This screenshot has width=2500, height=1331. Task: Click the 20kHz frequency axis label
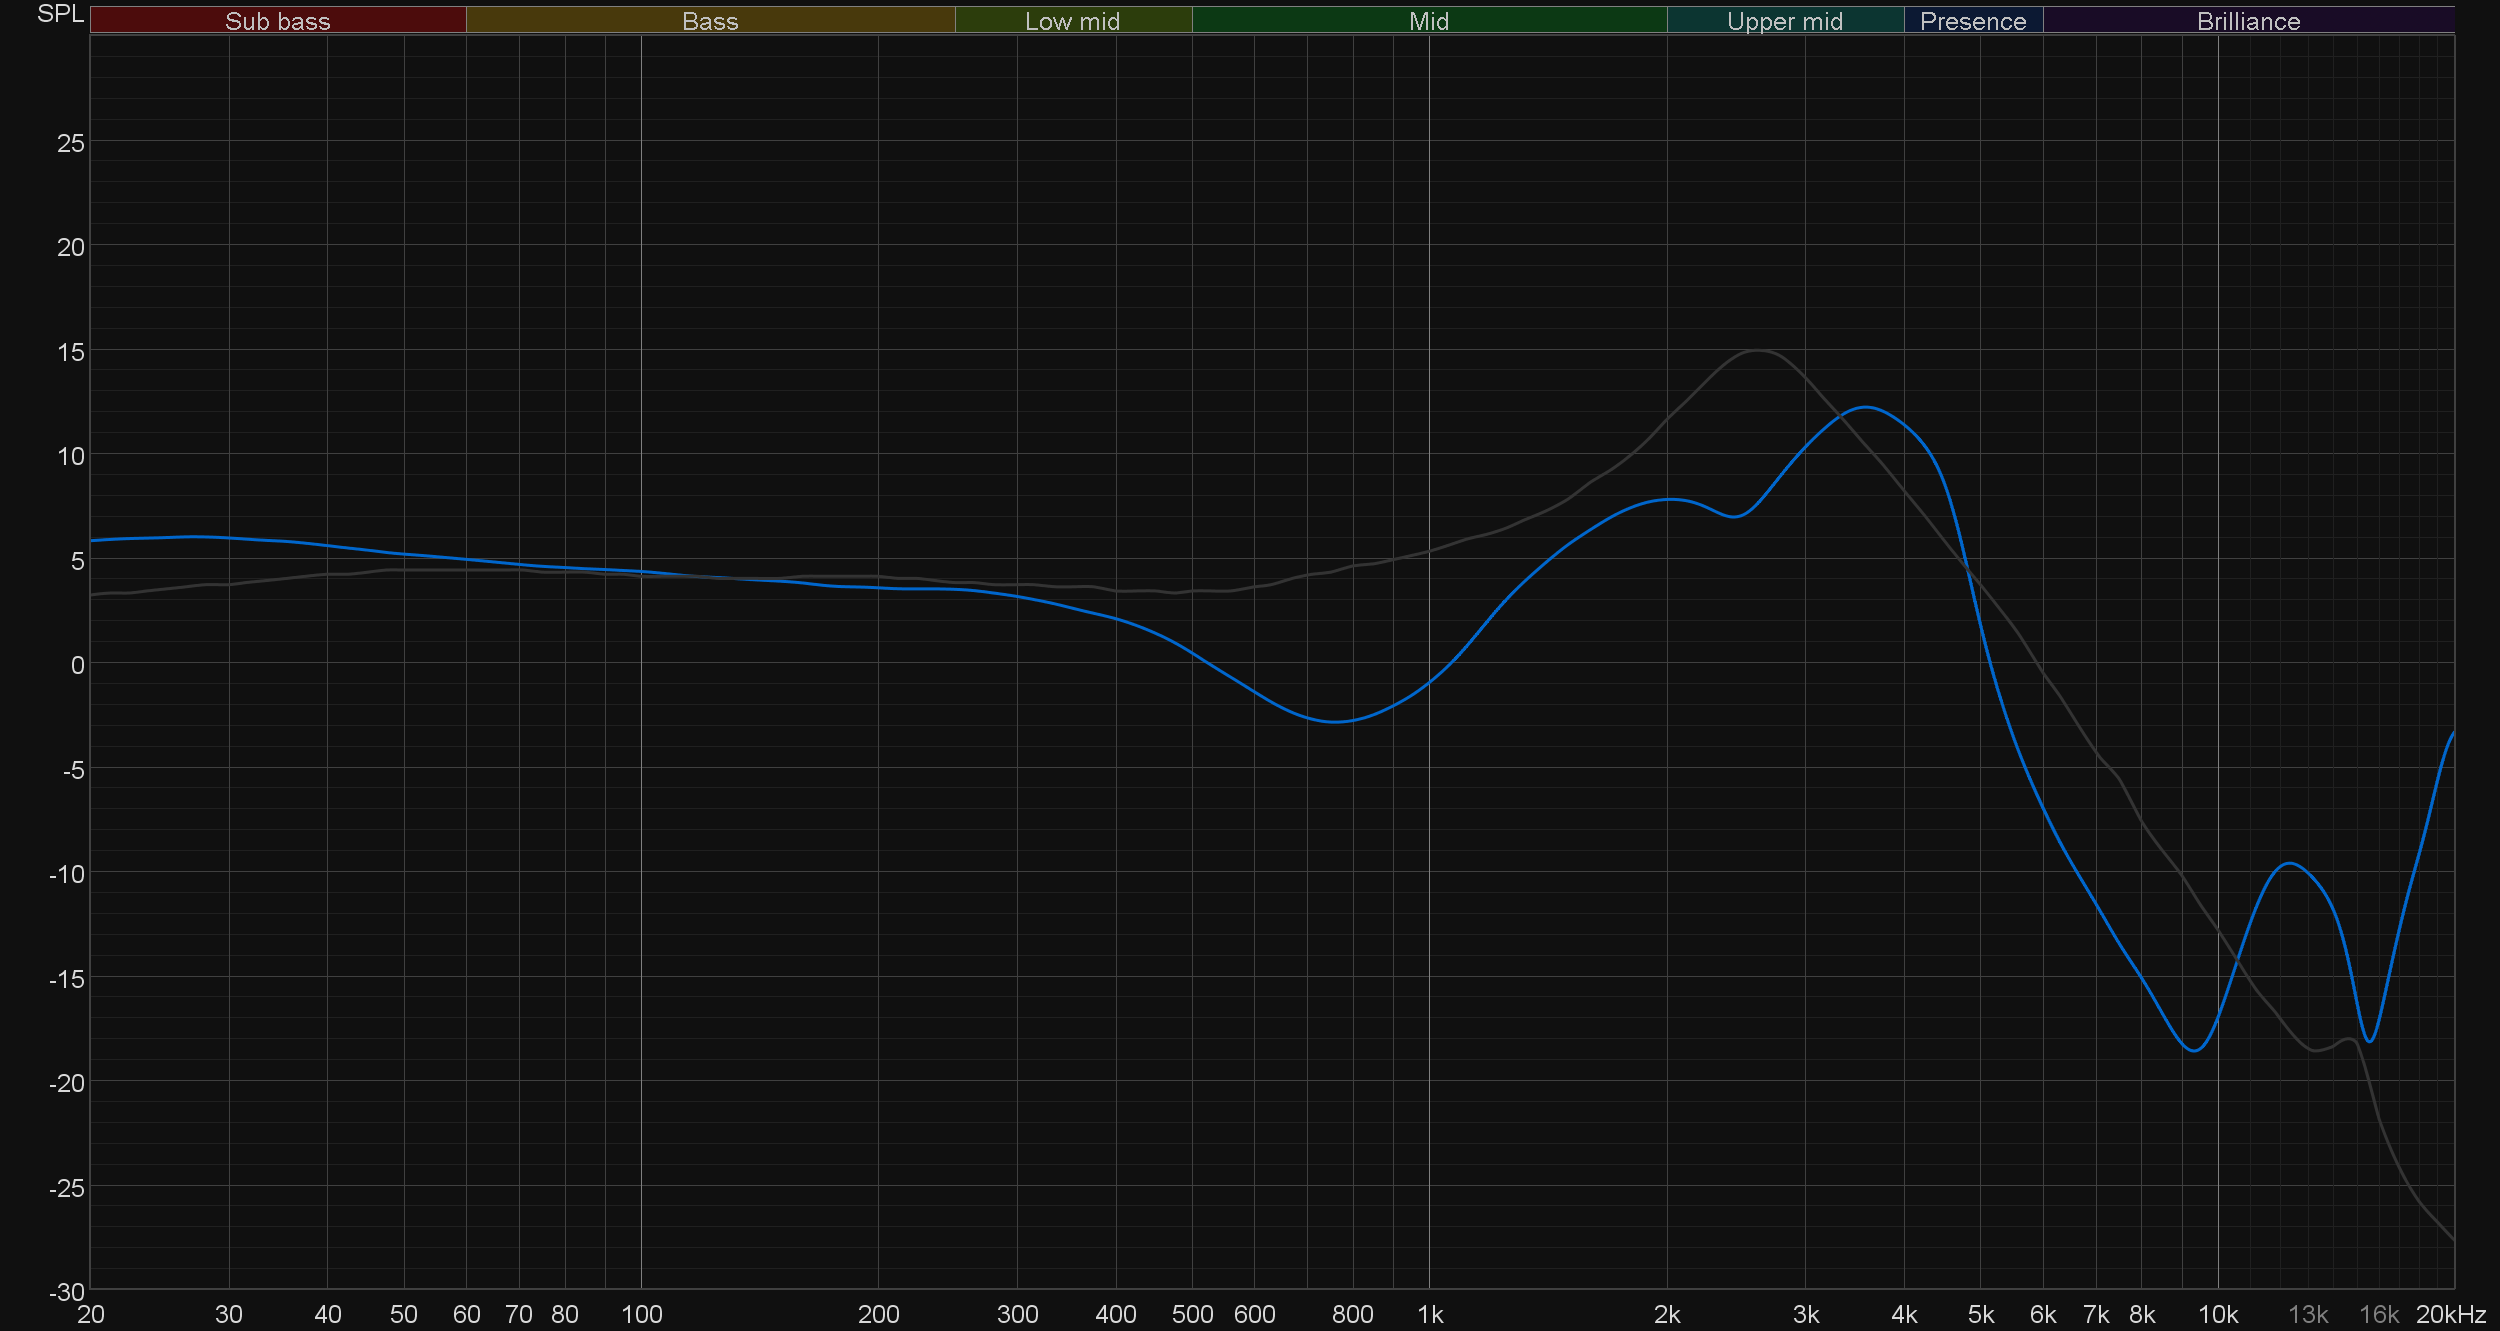click(x=2450, y=1314)
